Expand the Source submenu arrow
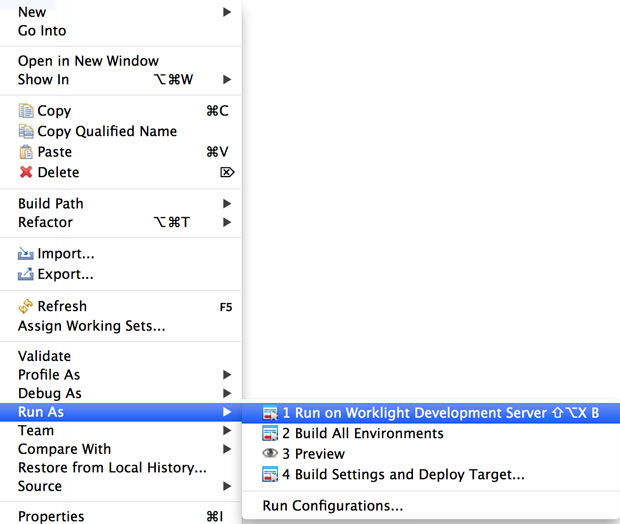This screenshot has width=620, height=524. [227, 486]
